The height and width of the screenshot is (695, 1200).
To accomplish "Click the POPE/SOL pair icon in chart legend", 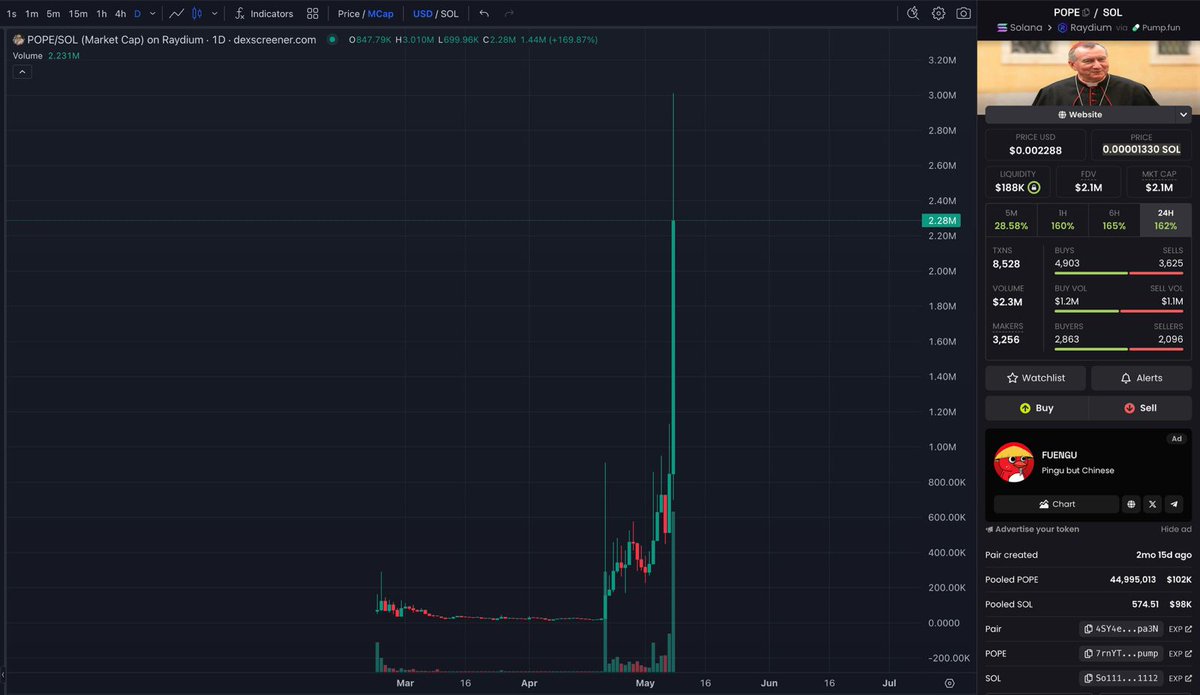I will tap(18, 40).
